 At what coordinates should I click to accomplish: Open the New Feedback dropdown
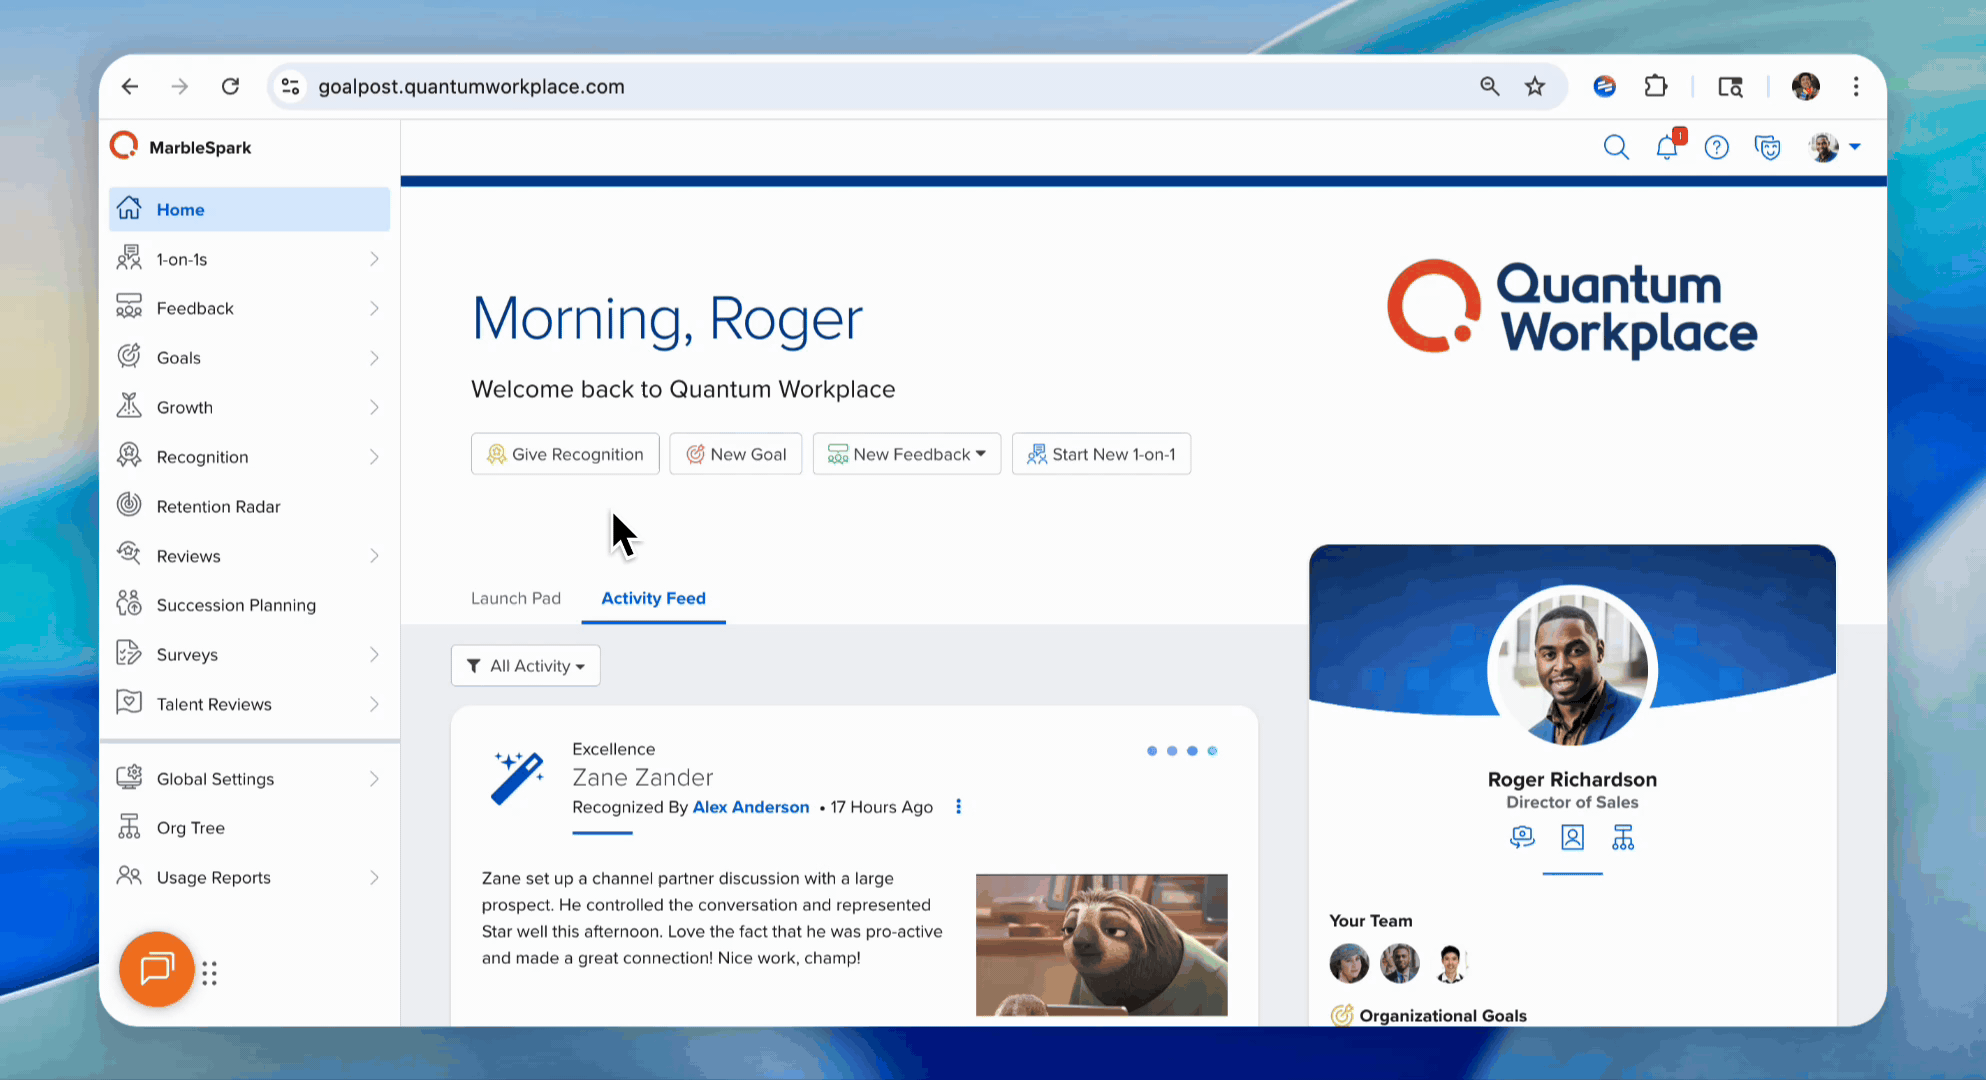pyautogui.click(x=906, y=453)
